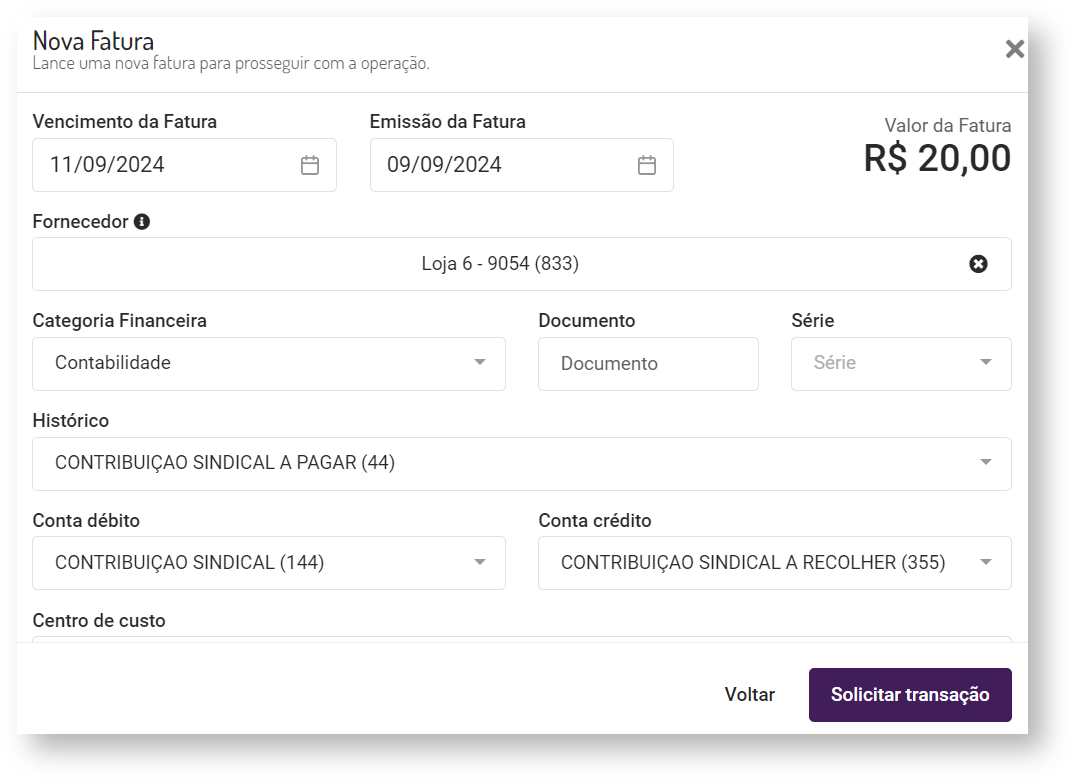Click the Fornecedor field Loja 6 - 9054
Viewport: 1076px width, 782px height.
[500, 264]
